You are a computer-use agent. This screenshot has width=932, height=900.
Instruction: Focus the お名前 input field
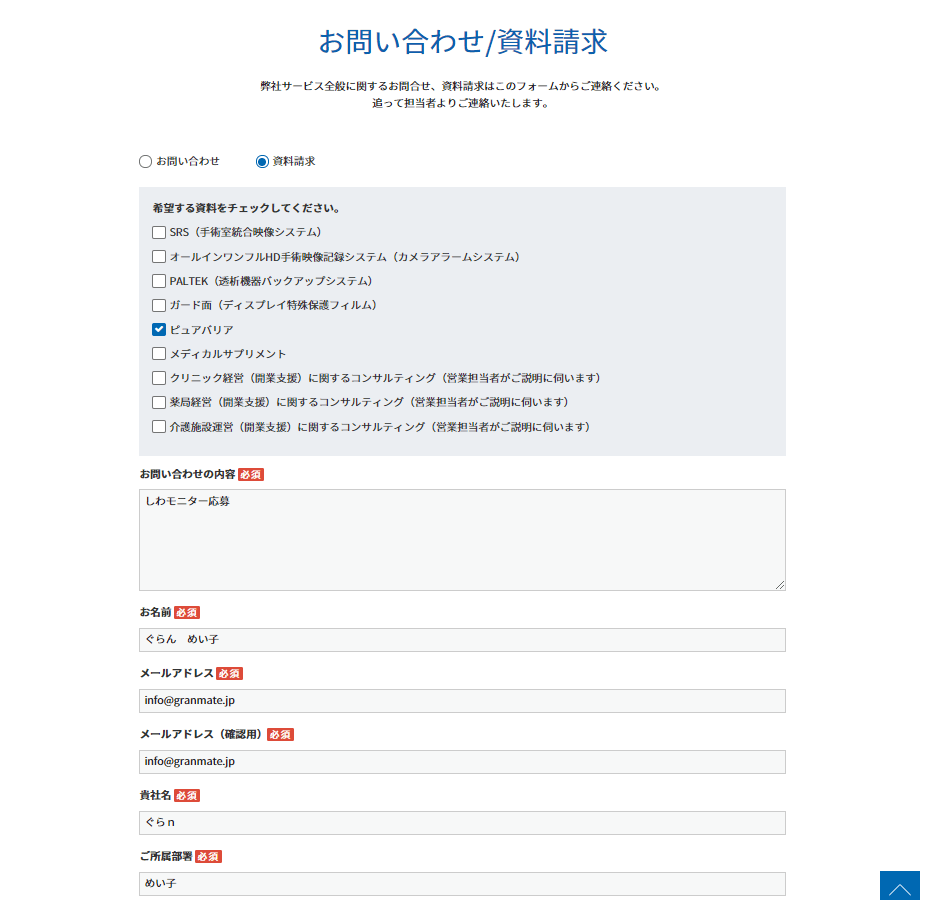(462, 640)
